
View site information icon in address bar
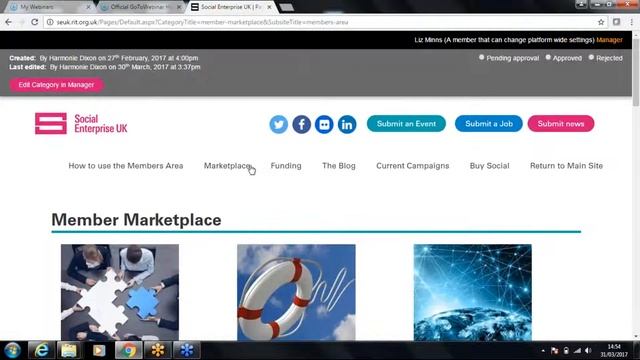(50, 22)
